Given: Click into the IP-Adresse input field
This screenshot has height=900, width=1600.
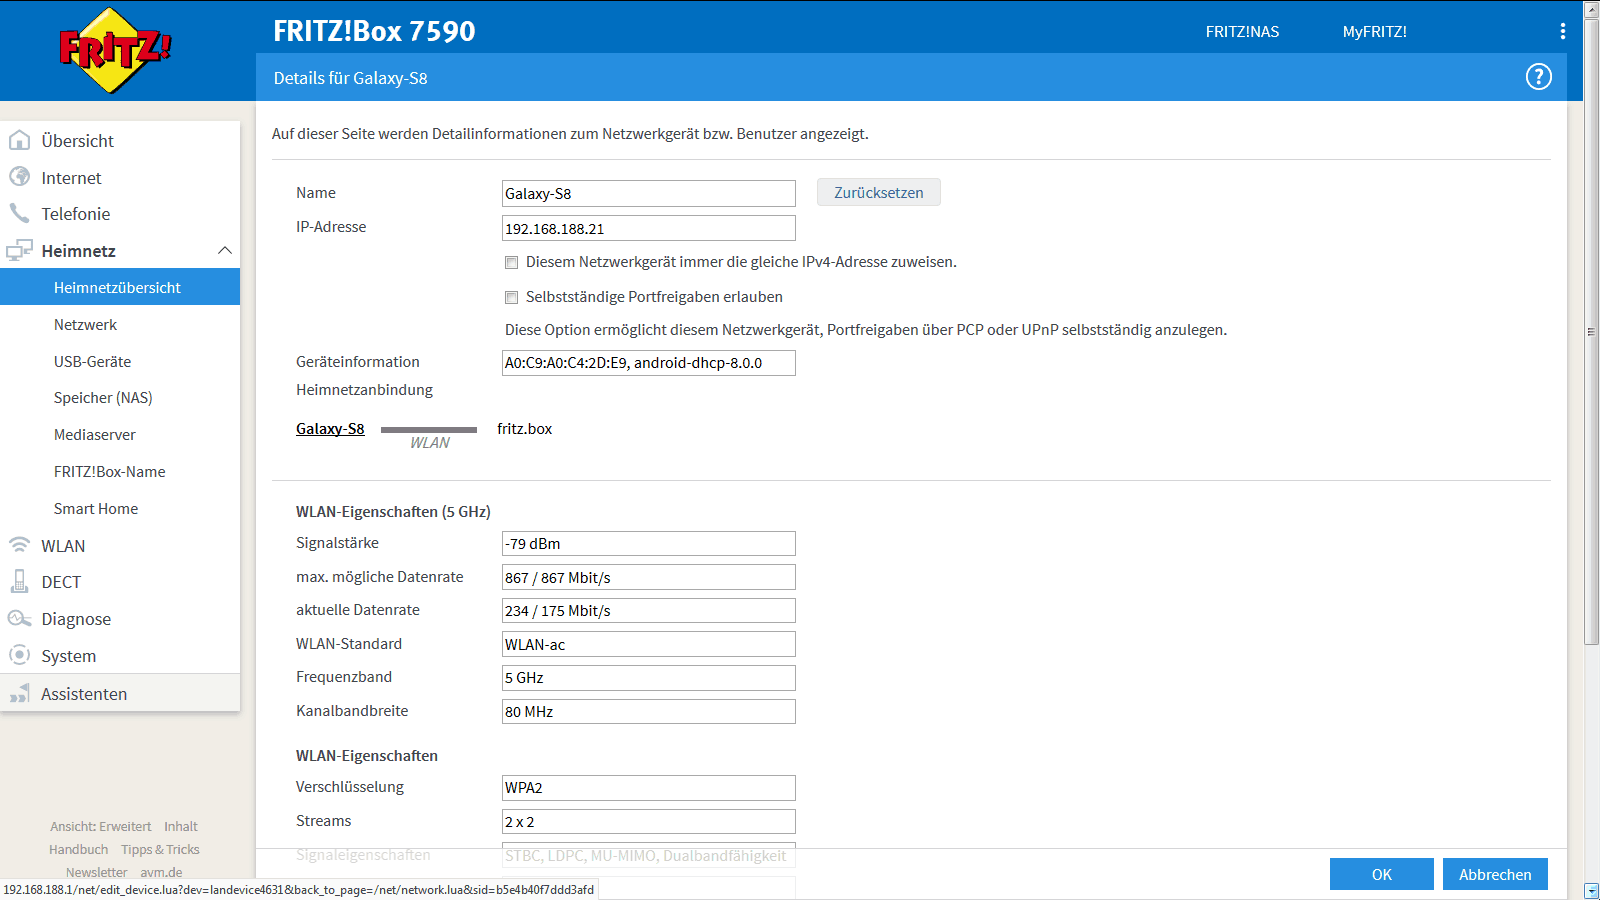Looking at the screenshot, I should pyautogui.click(x=648, y=228).
